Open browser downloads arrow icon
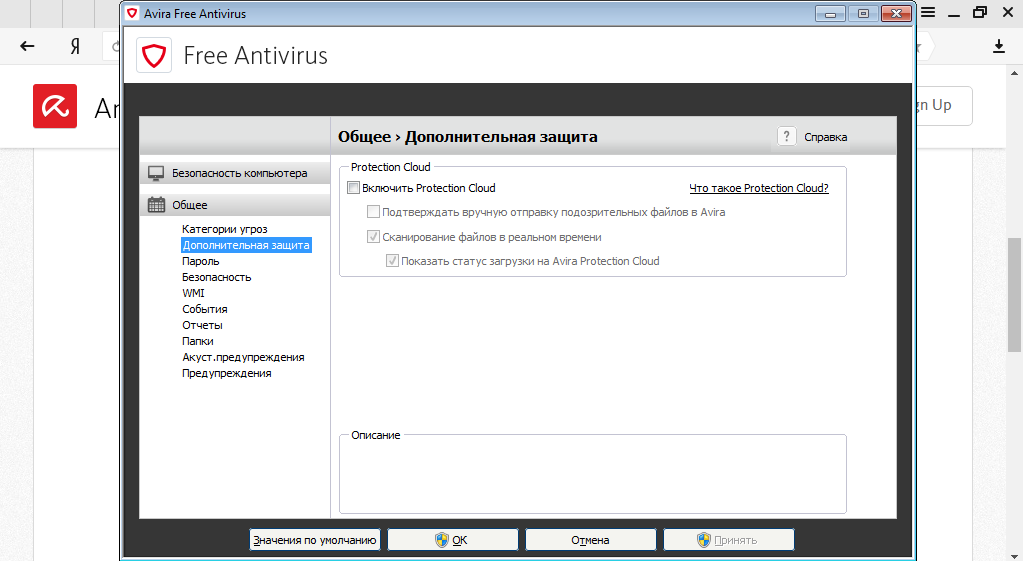1024x561 pixels. click(x=999, y=46)
